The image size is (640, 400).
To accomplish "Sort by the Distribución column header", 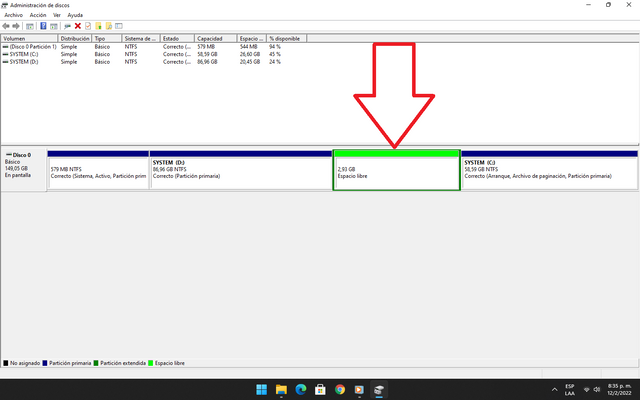I will (75, 38).
